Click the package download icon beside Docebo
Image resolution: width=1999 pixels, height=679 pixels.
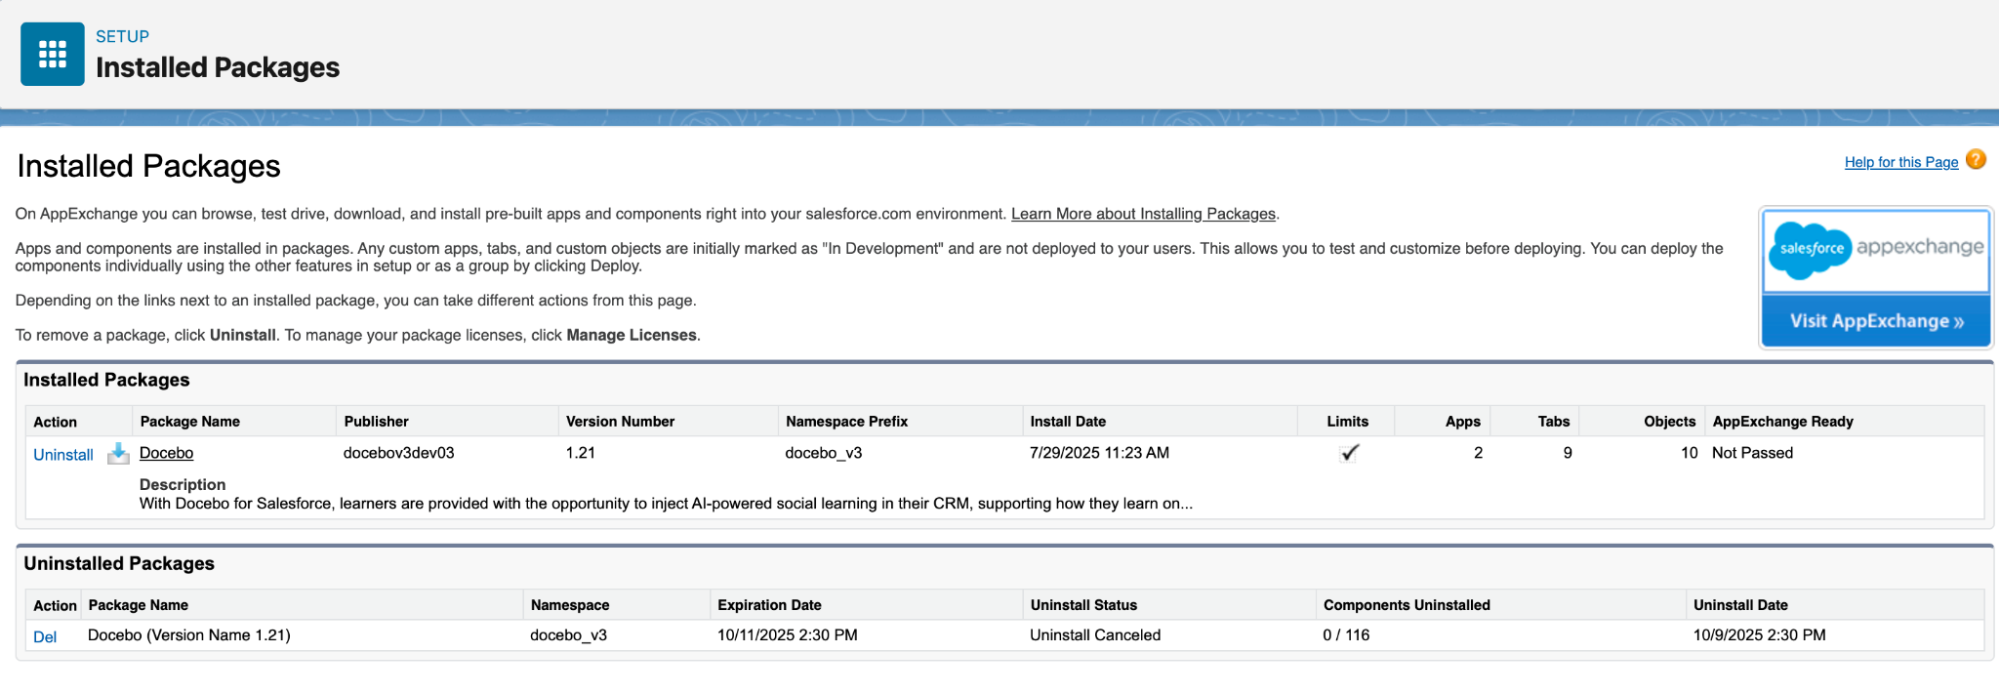click(118, 454)
